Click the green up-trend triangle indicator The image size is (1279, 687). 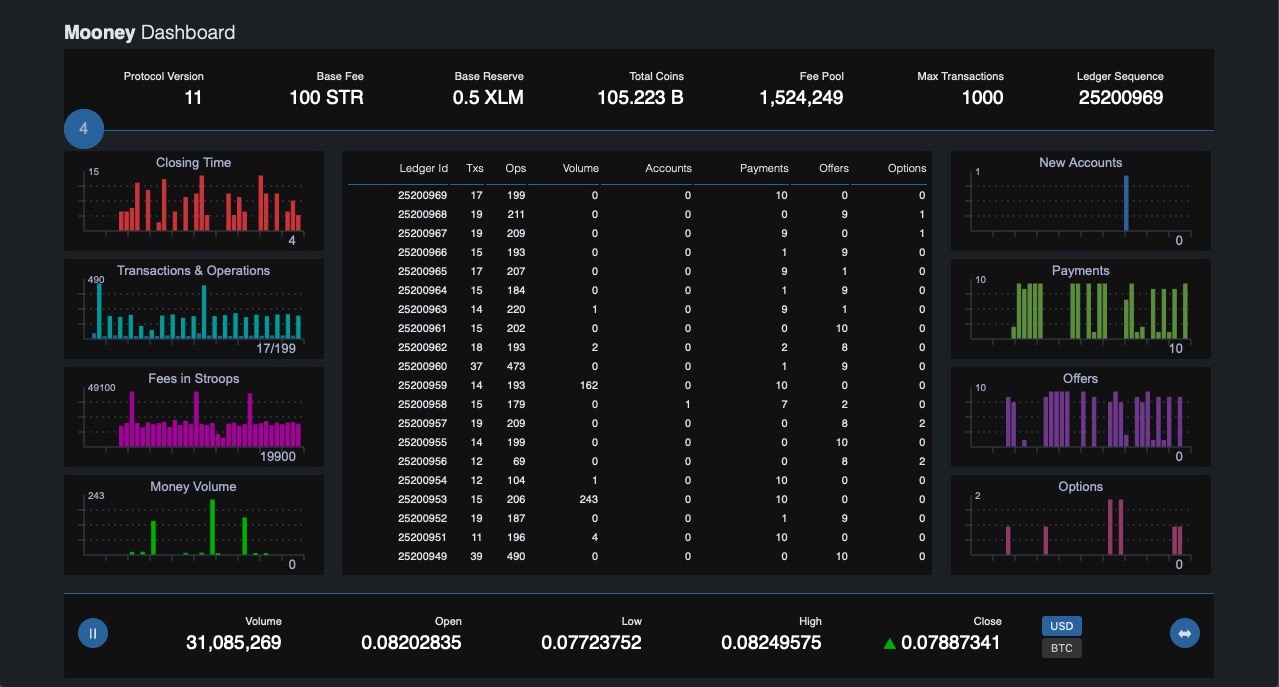890,644
